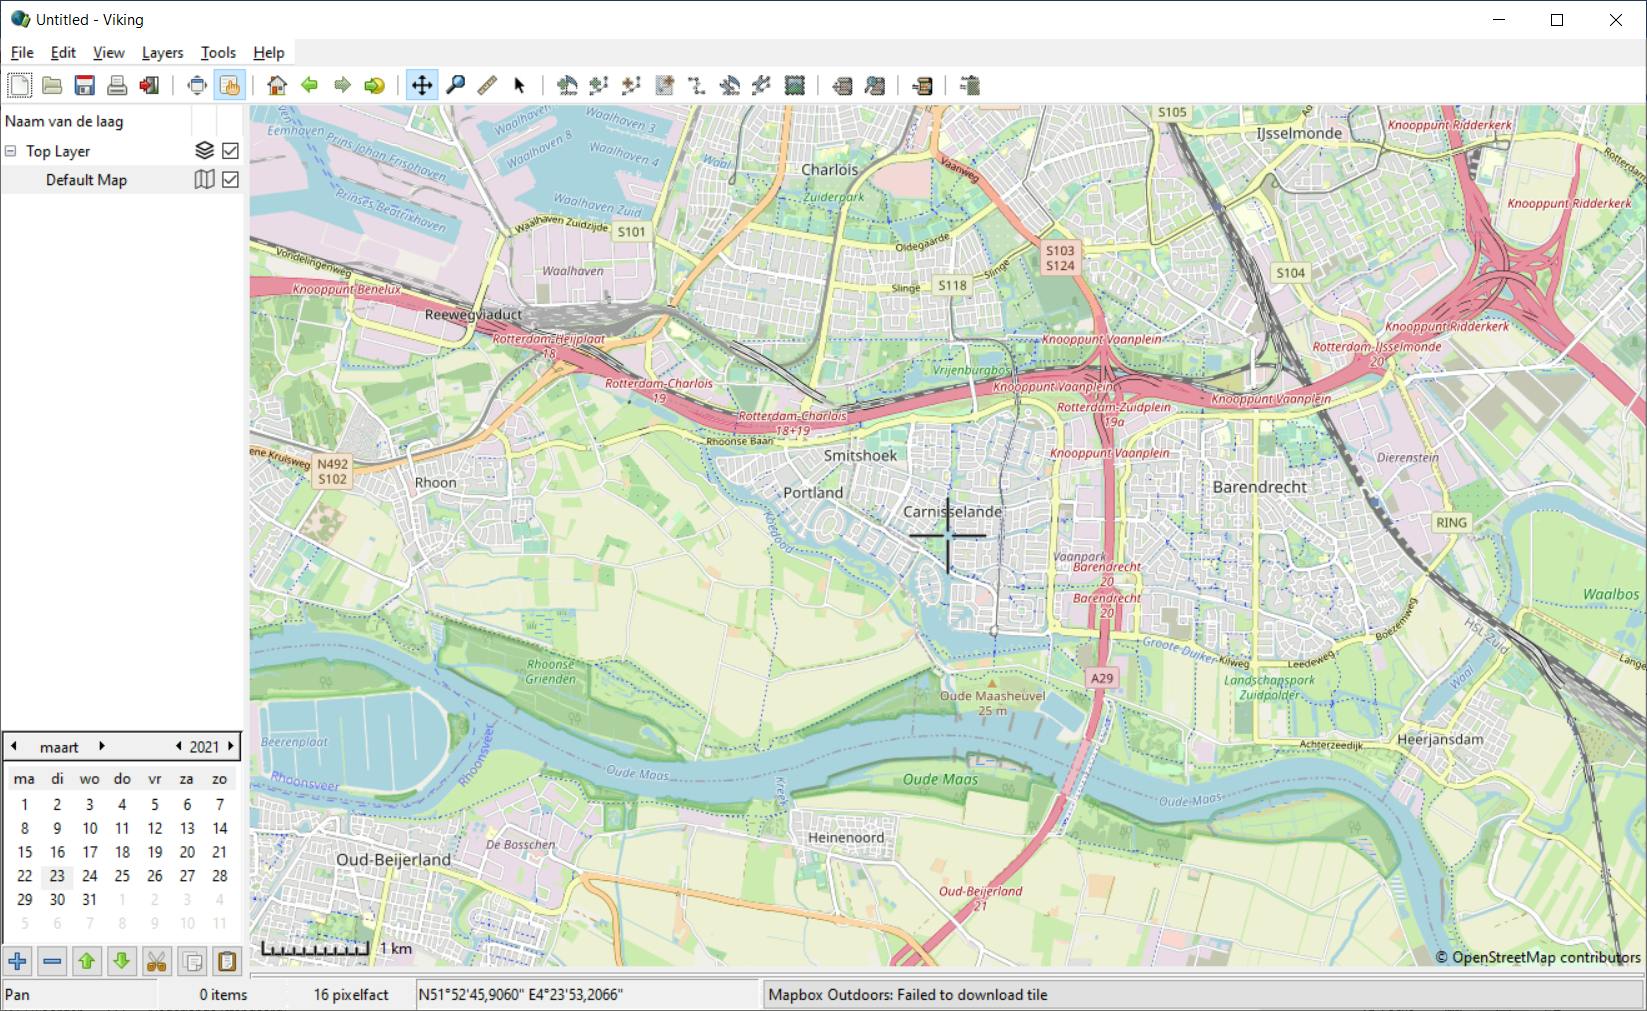Screen dimensions: 1647x1011
Task: Click the printer icon
Action: [x=117, y=86]
